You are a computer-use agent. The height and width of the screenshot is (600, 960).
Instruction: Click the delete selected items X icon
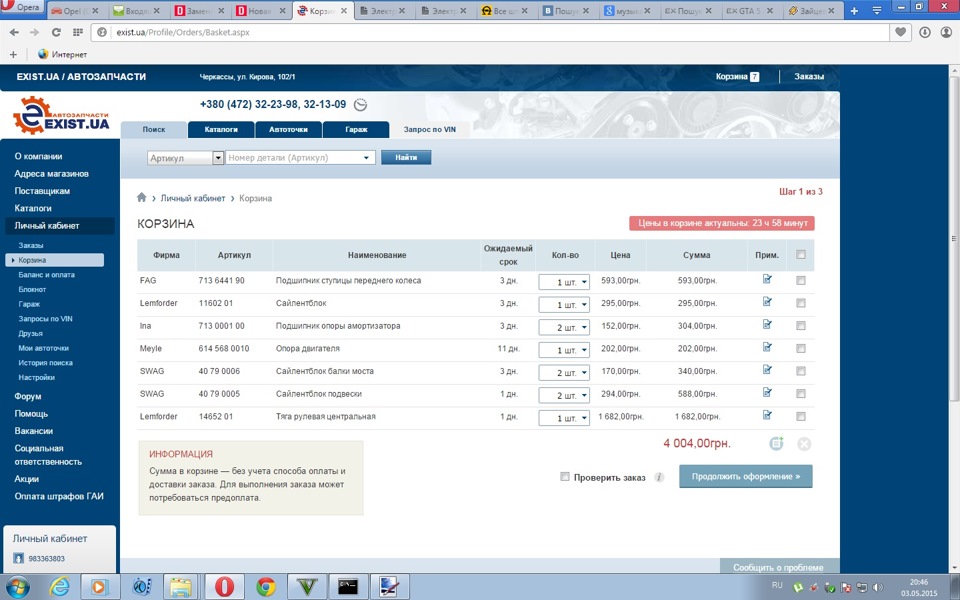coord(804,444)
